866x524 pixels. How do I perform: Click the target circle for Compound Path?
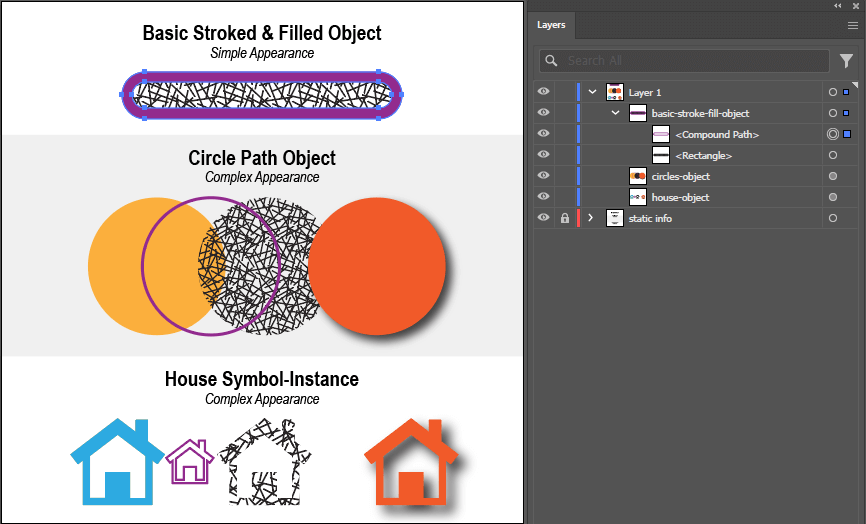pyautogui.click(x=833, y=134)
